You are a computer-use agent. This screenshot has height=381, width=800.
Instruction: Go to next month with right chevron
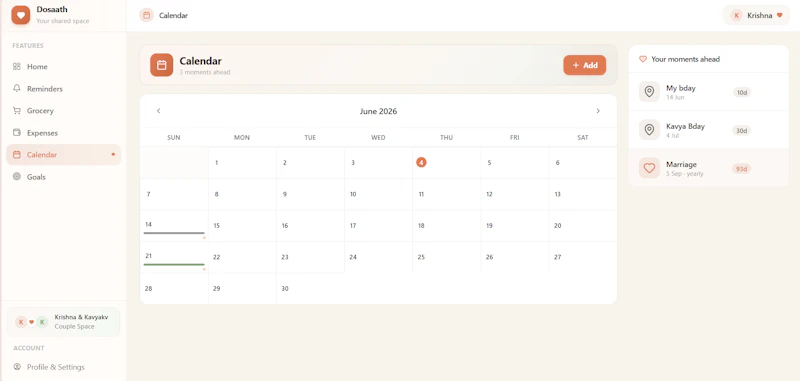click(x=598, y=111)
